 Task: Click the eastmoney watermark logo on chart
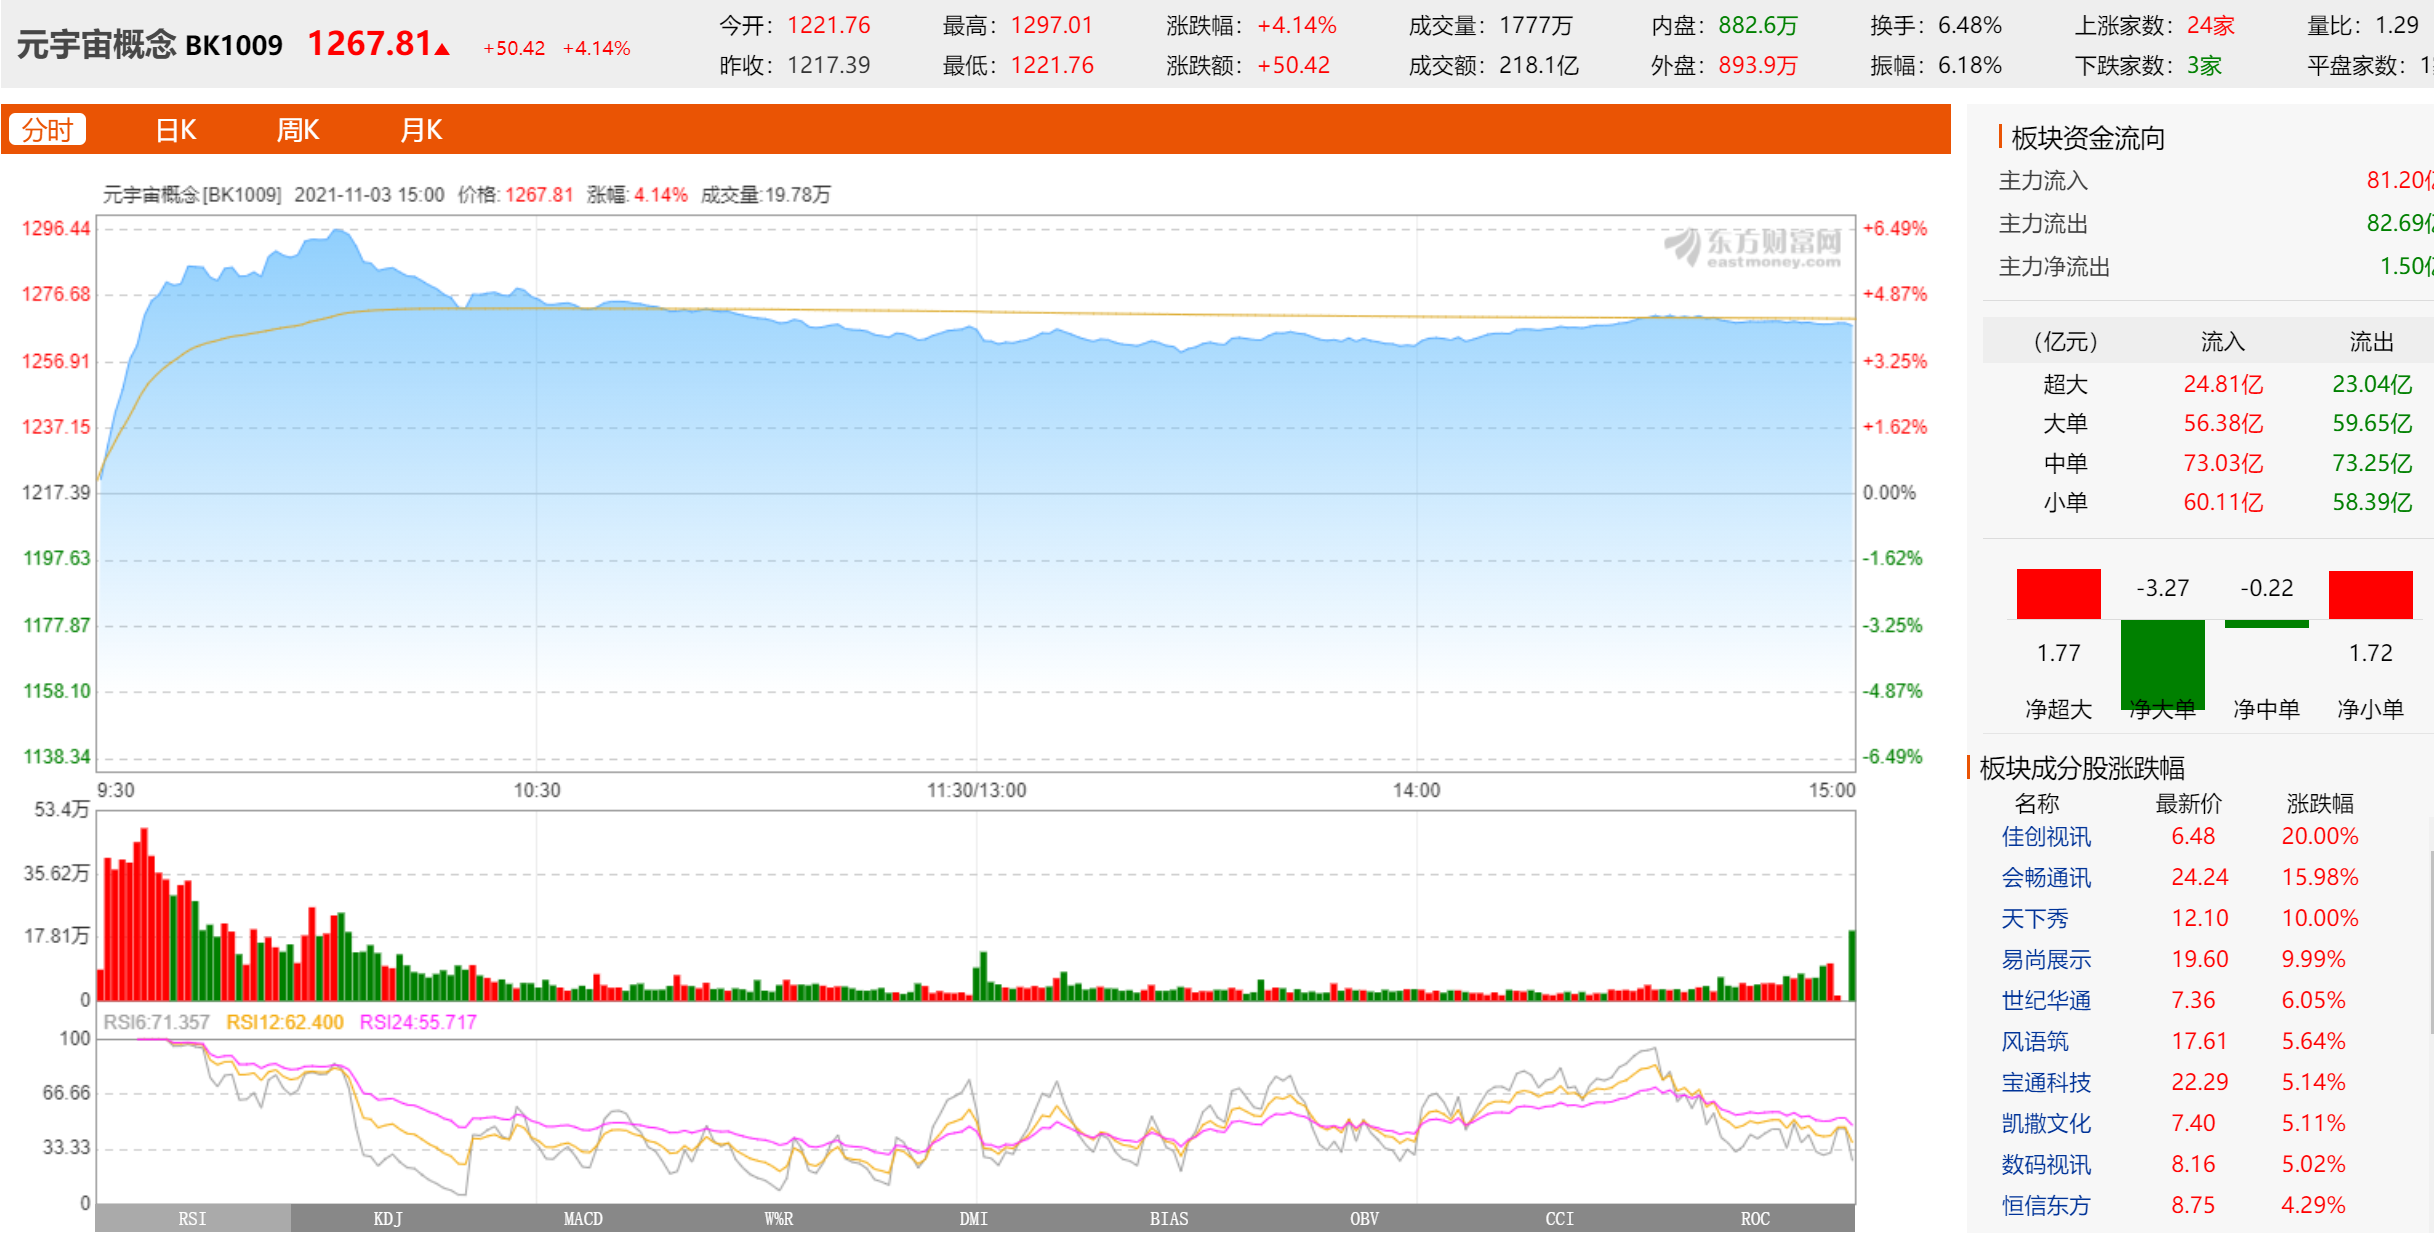pos(1753,246)
